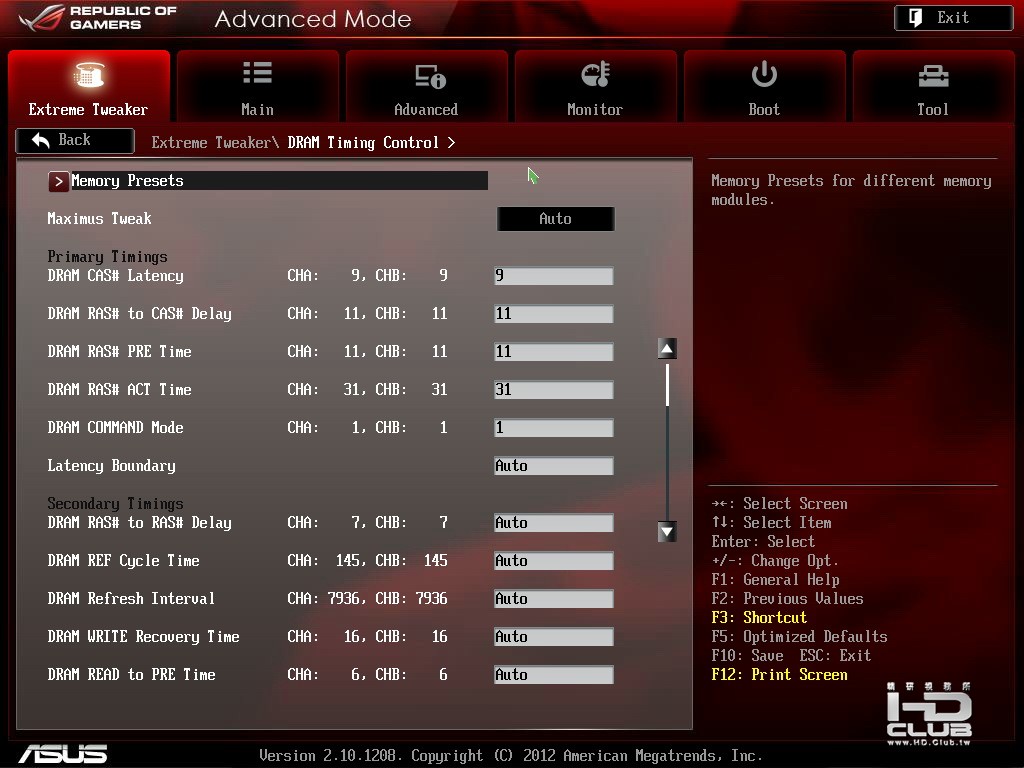The width and height of the screenshot is (1024, 768).
Task: Open the Tool tab
Action: [933, 86]
